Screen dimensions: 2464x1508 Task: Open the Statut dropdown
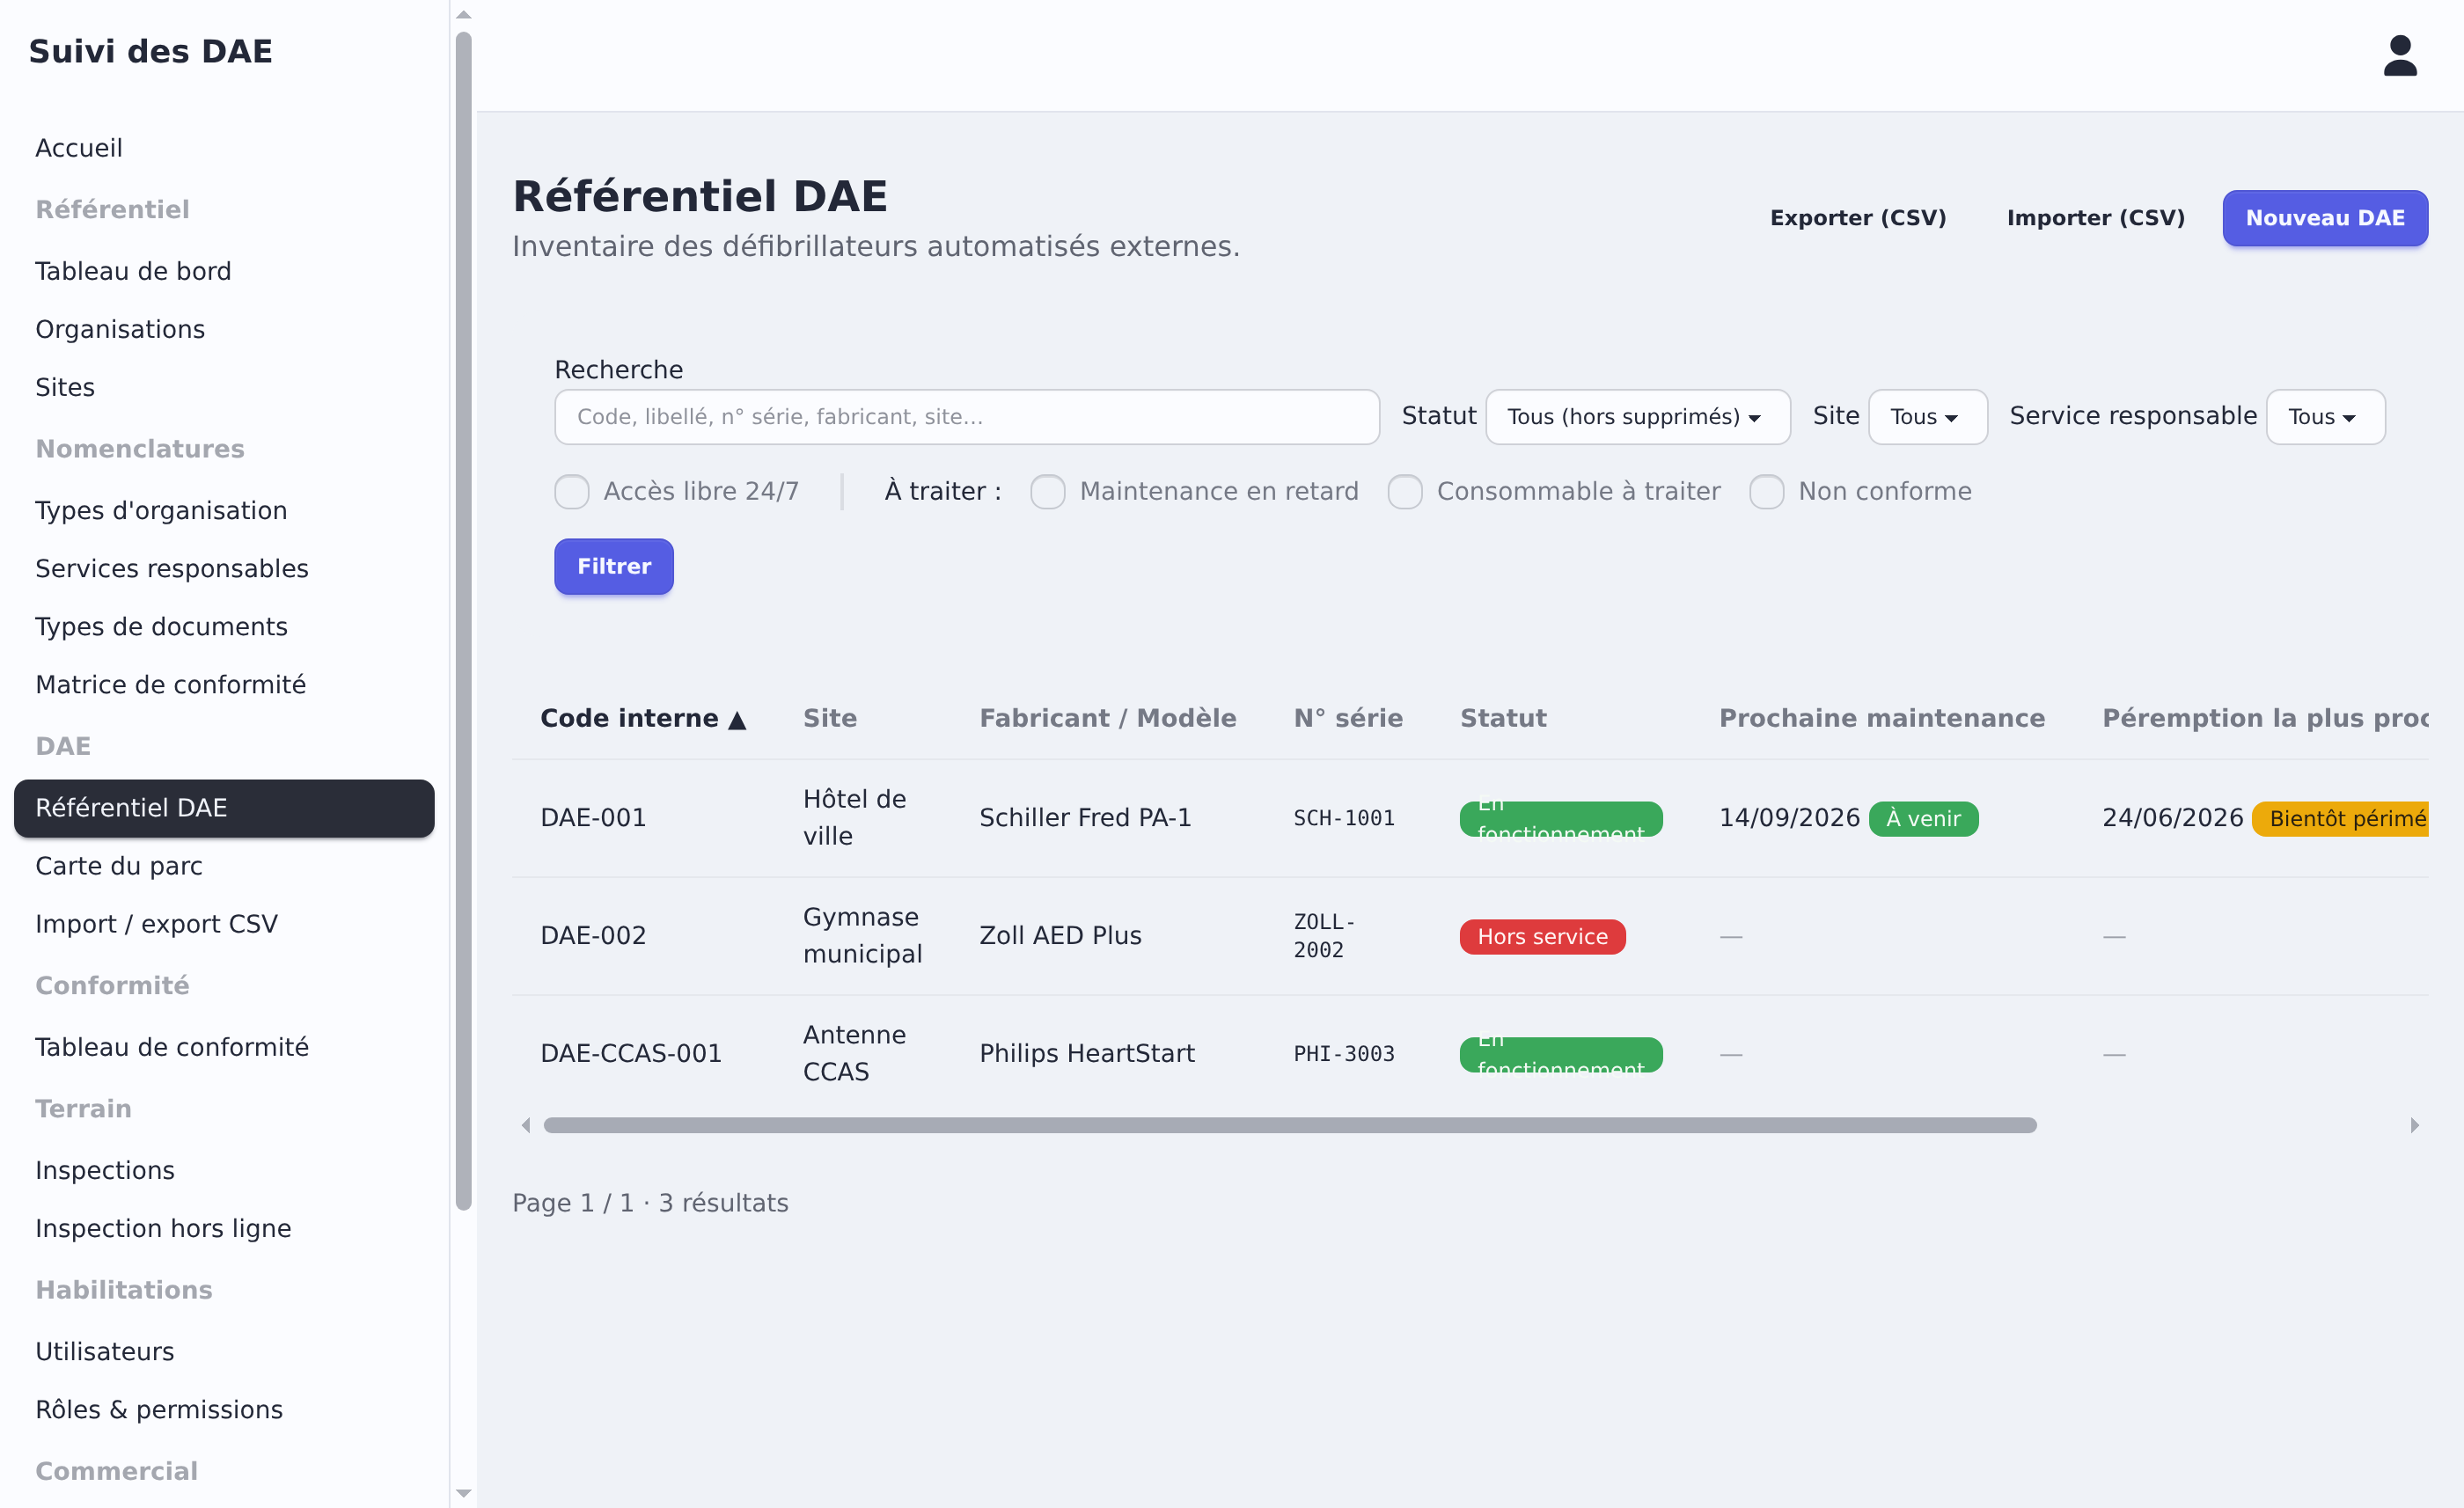1638,416
